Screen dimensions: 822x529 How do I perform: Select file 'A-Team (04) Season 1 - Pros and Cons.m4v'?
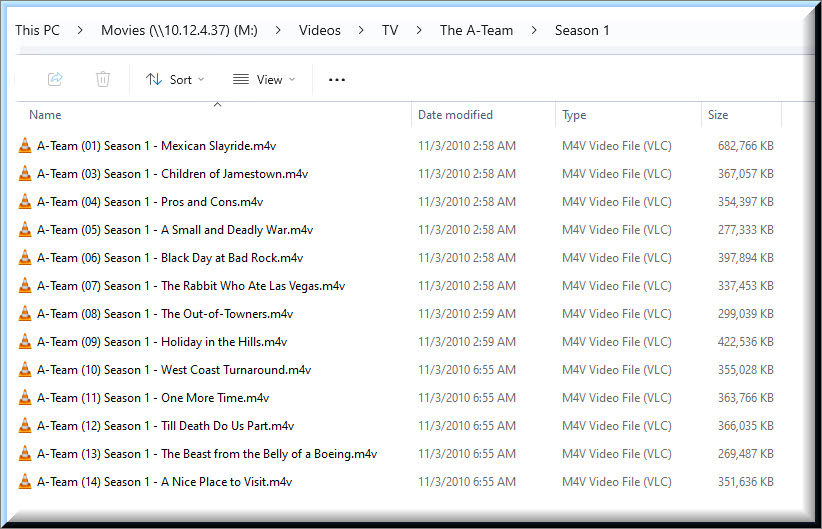pyautogui.click(x=150, y=202)
